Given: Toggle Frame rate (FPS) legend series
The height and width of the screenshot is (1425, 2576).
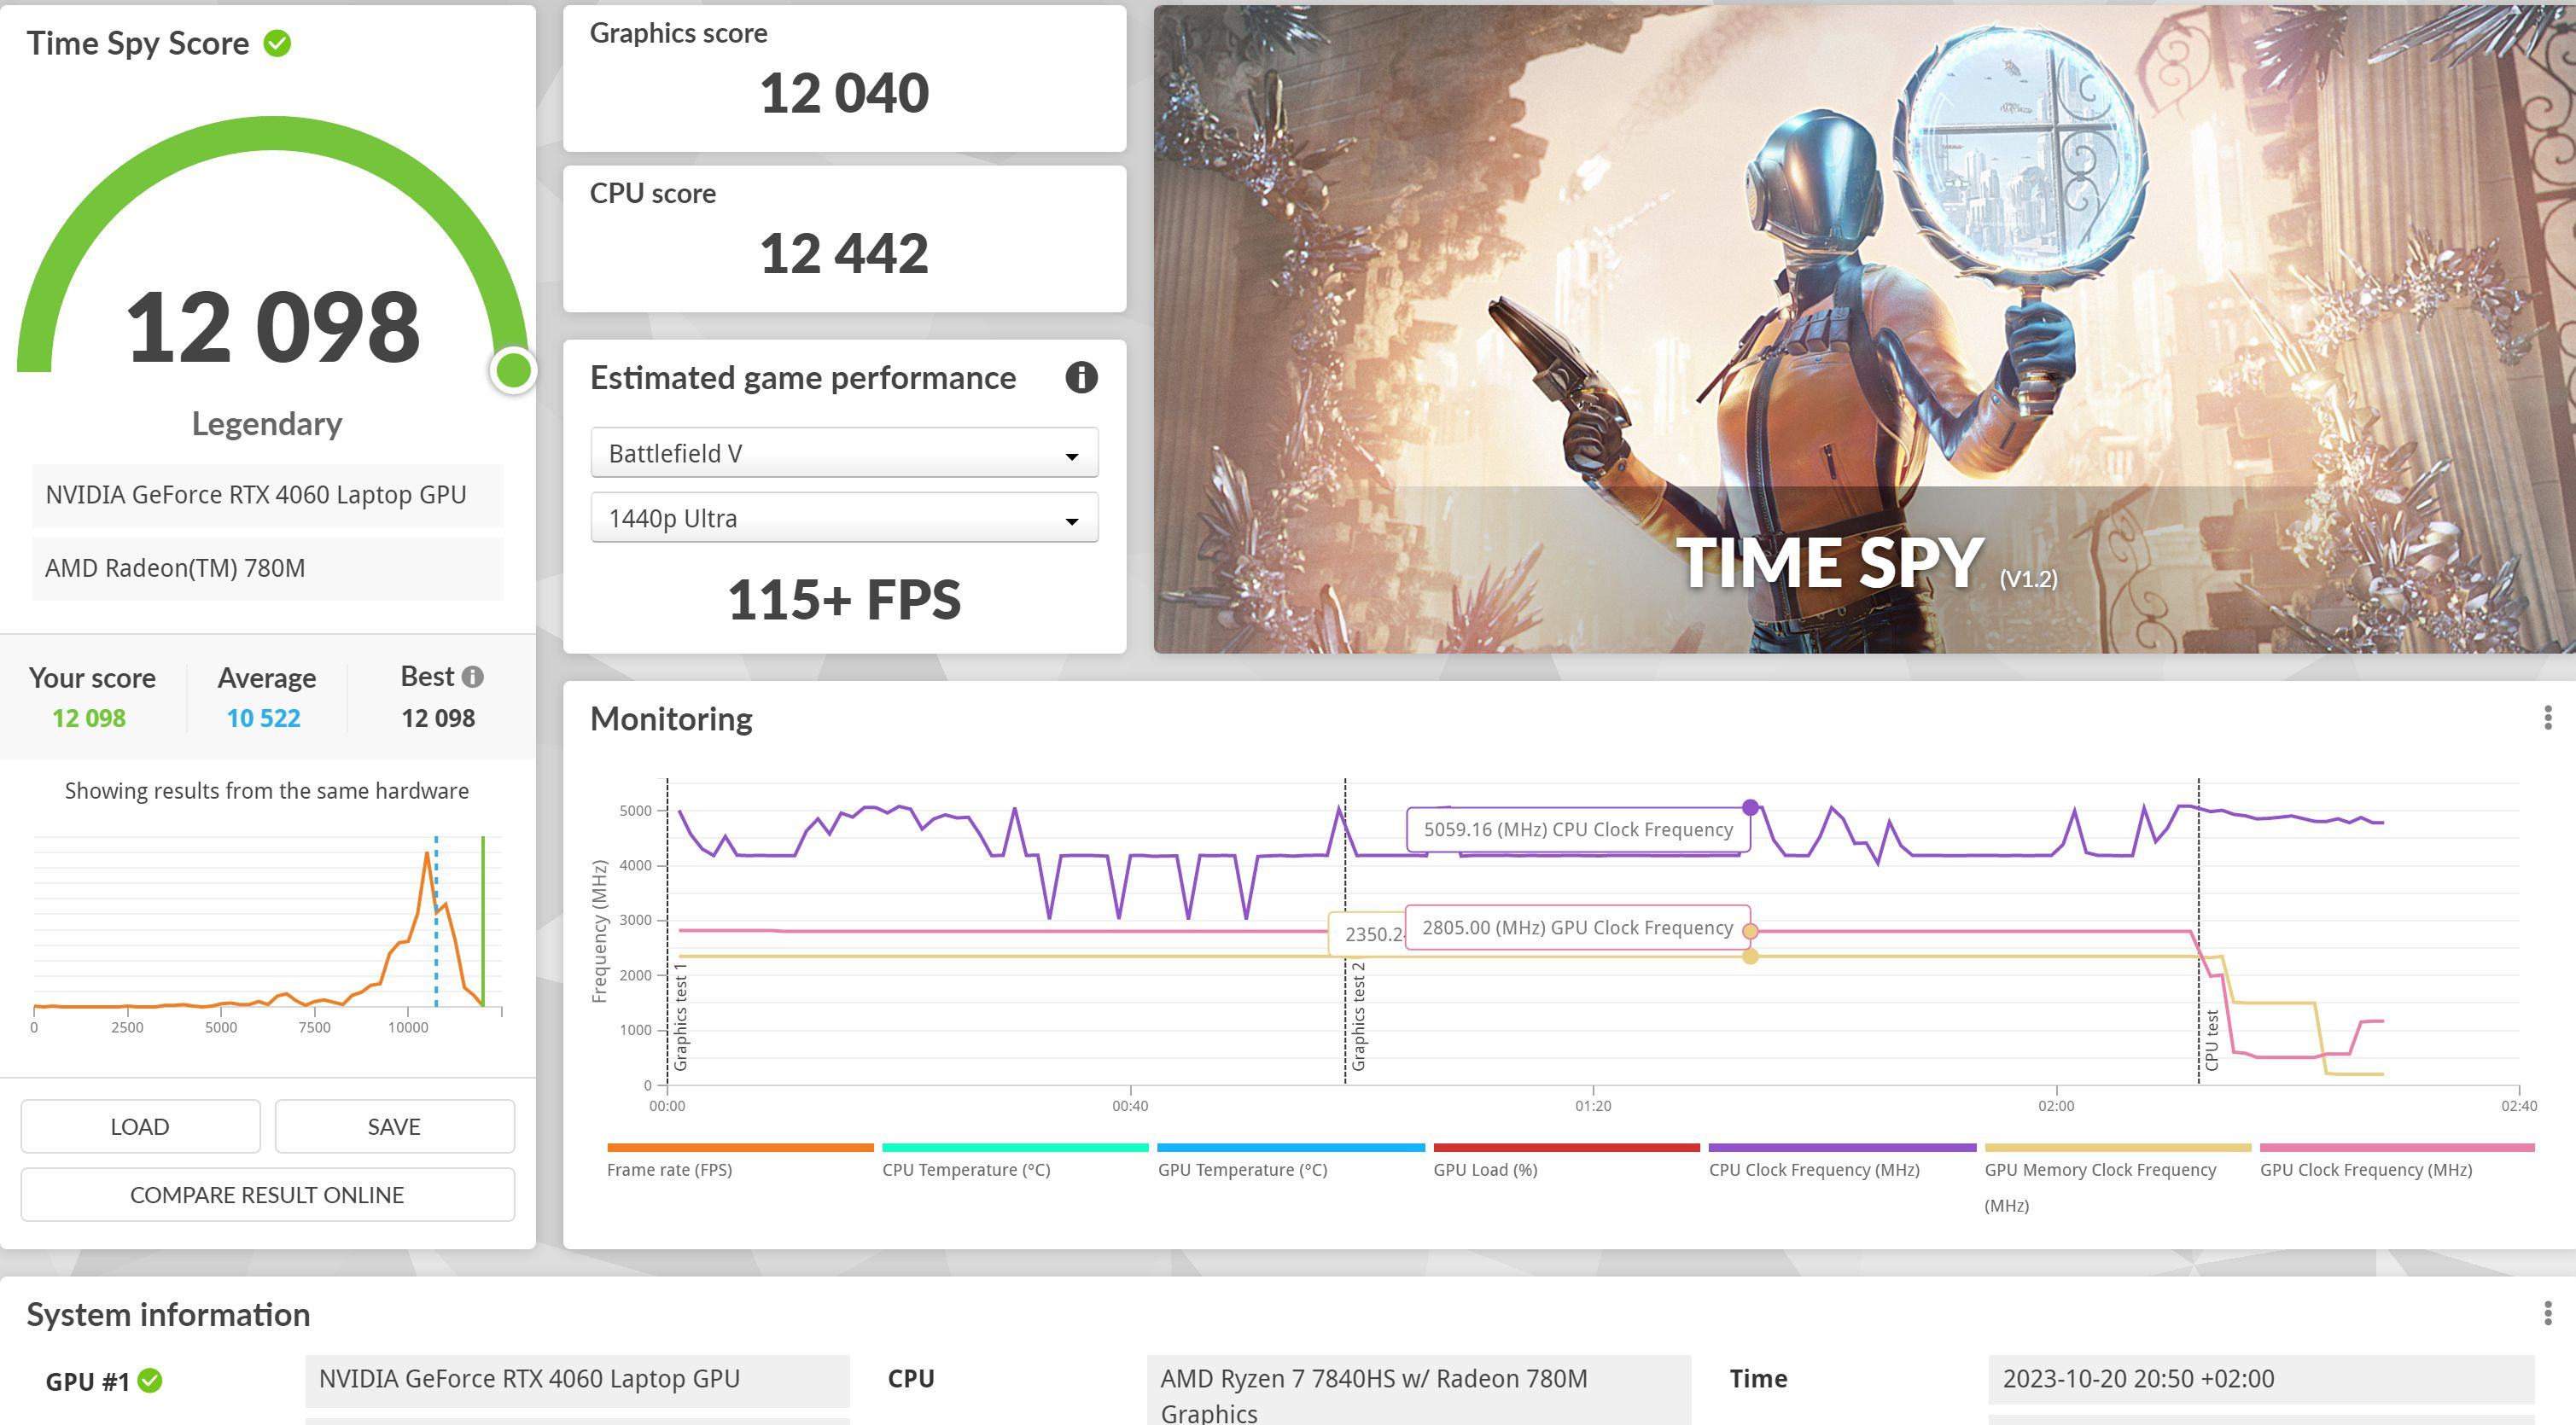Looking at the screenshot, I should [669, 1169].
